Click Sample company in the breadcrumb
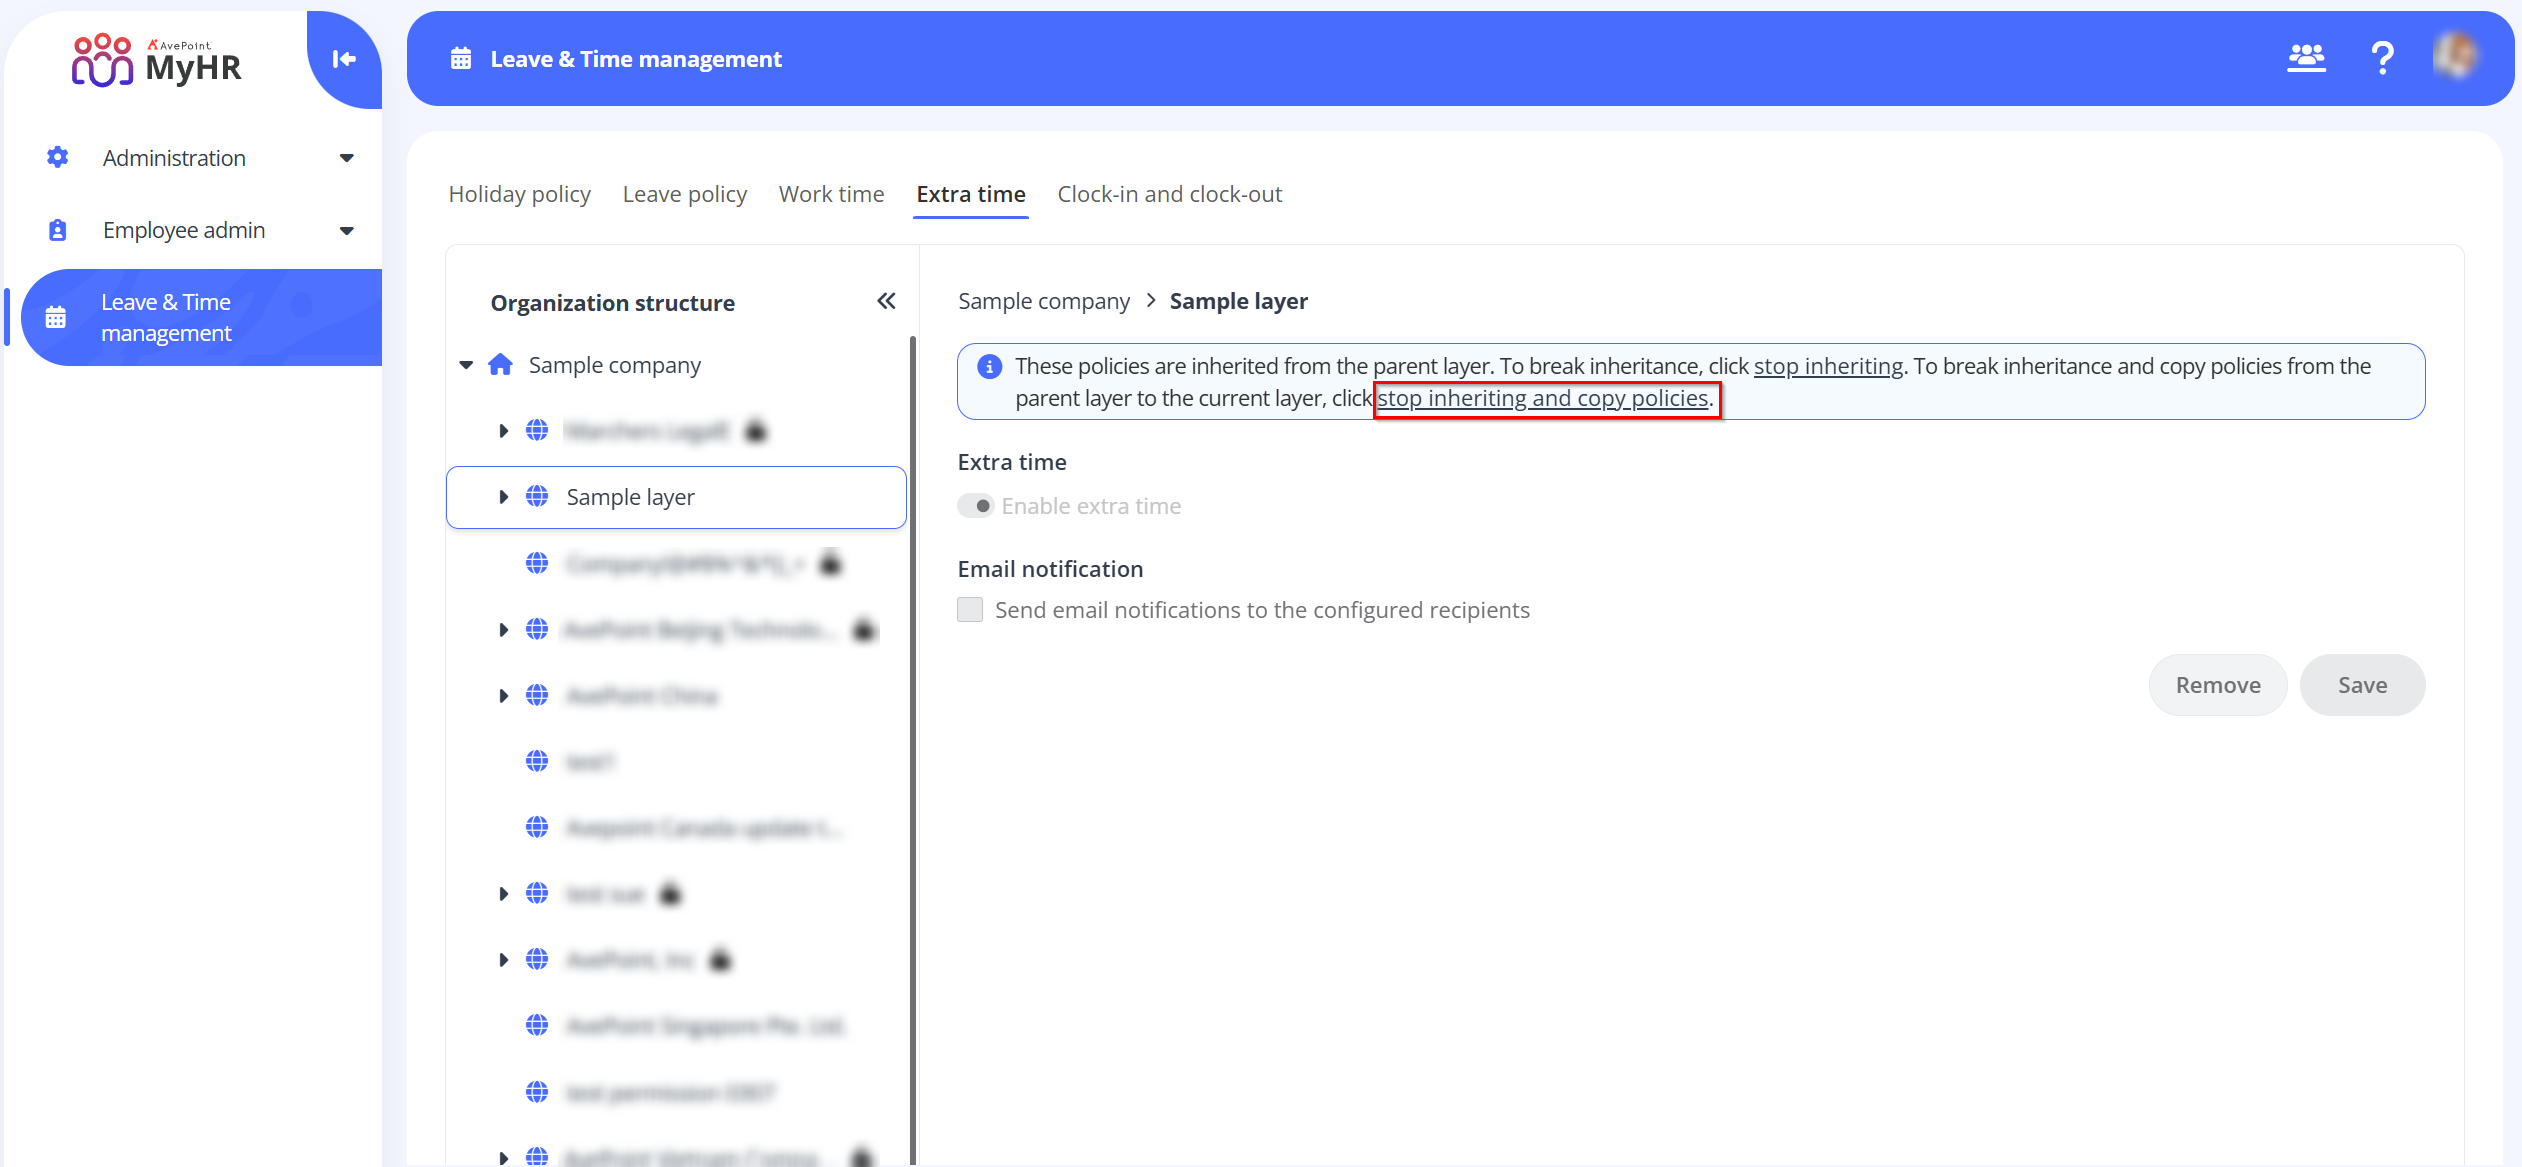 click(x=1043, y=300)
